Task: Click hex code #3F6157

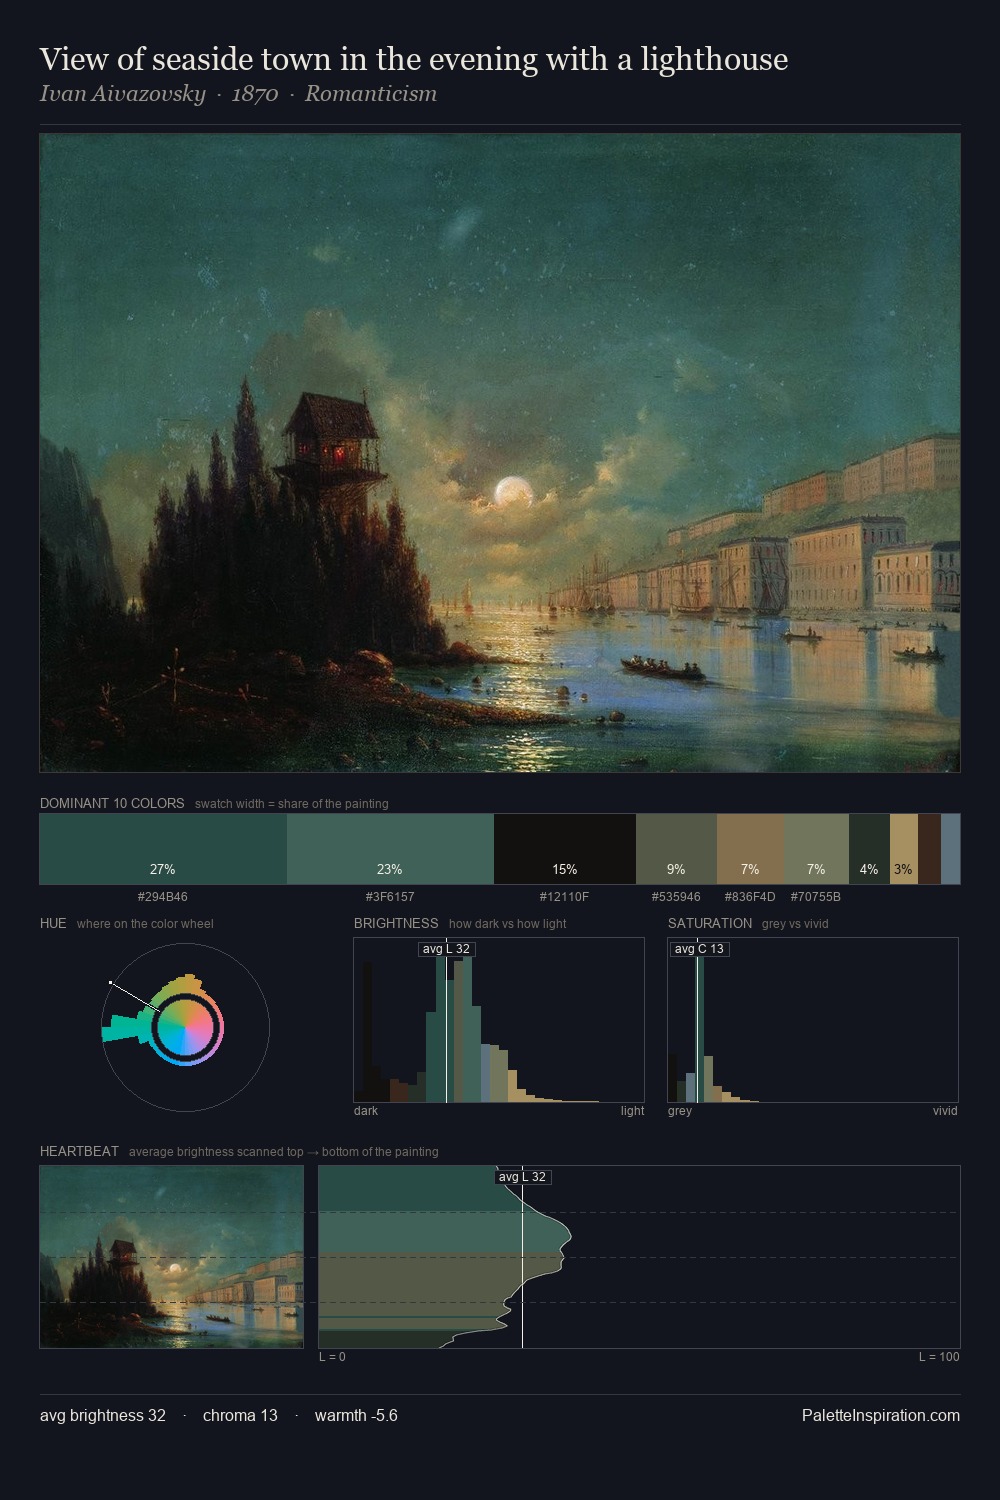Action: point(390,897)
